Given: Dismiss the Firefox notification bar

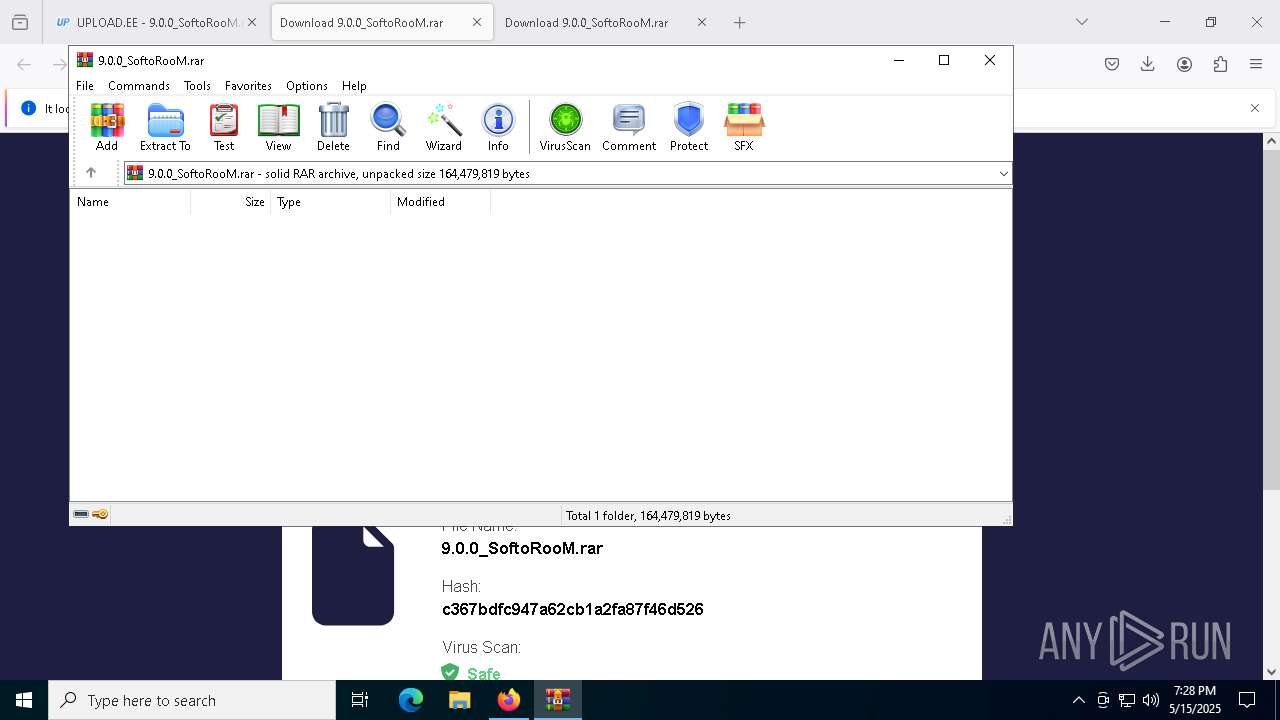Looking at the screenshot, I should point(1255,108).
